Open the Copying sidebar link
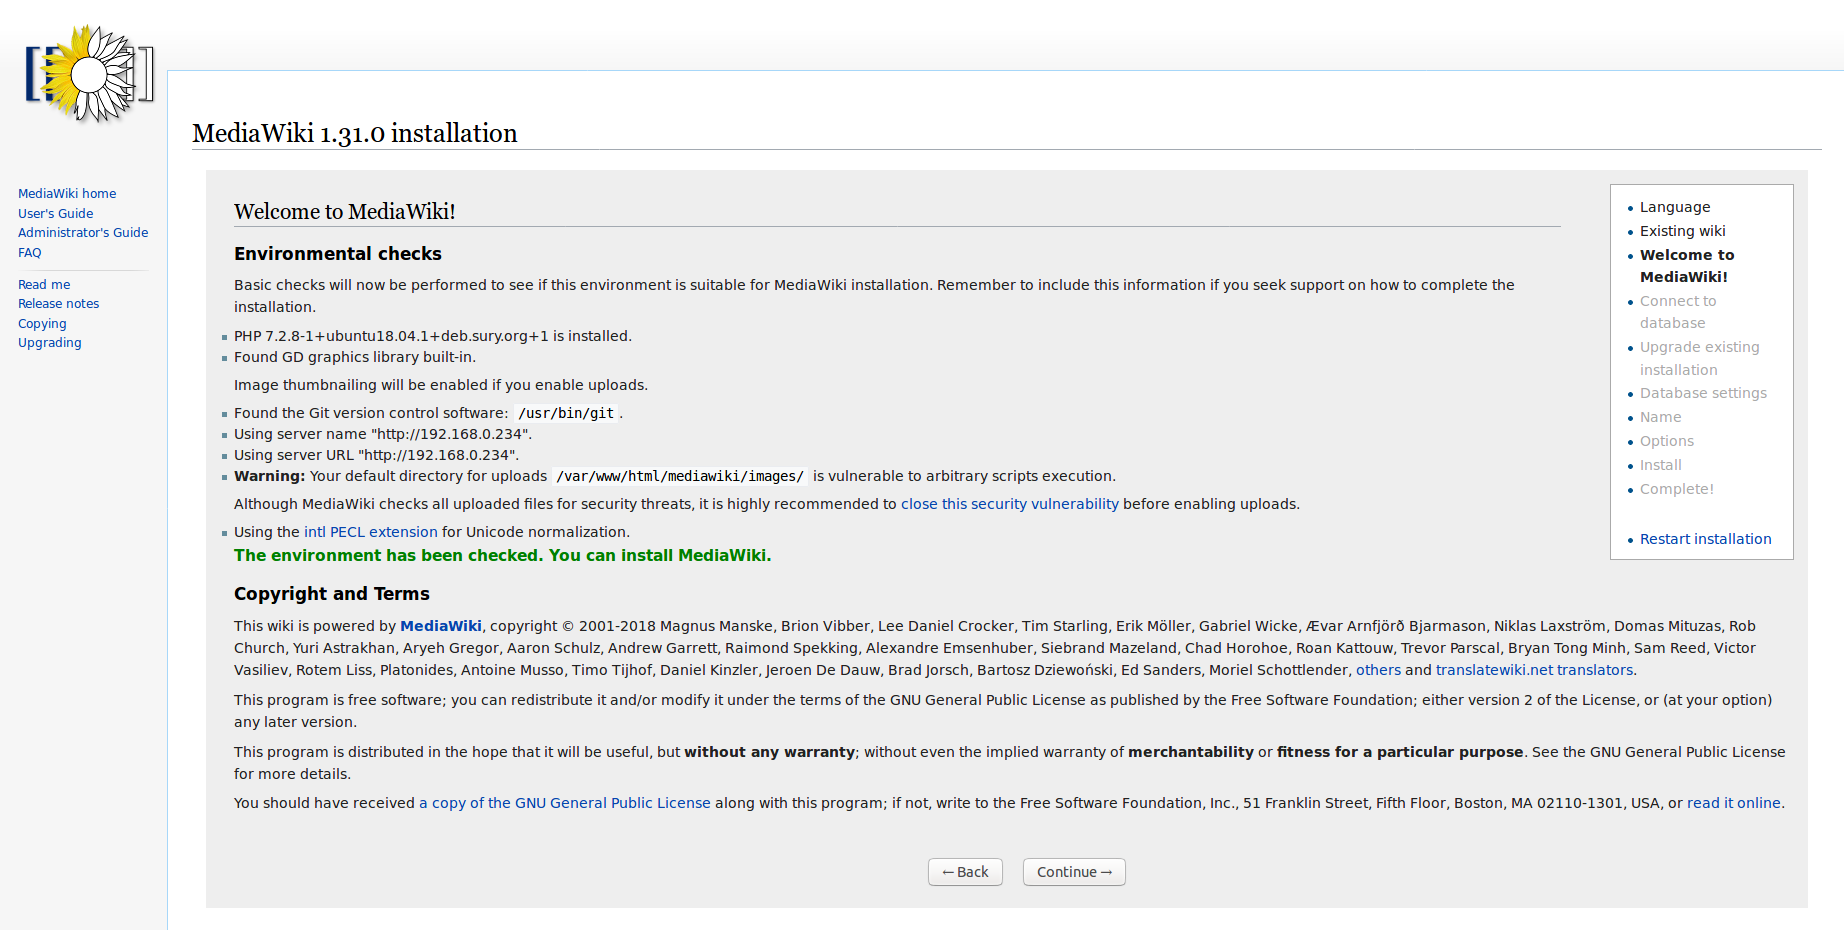Image resolution: width=1844 pixels, height=930 pixels. coord(42,324)
